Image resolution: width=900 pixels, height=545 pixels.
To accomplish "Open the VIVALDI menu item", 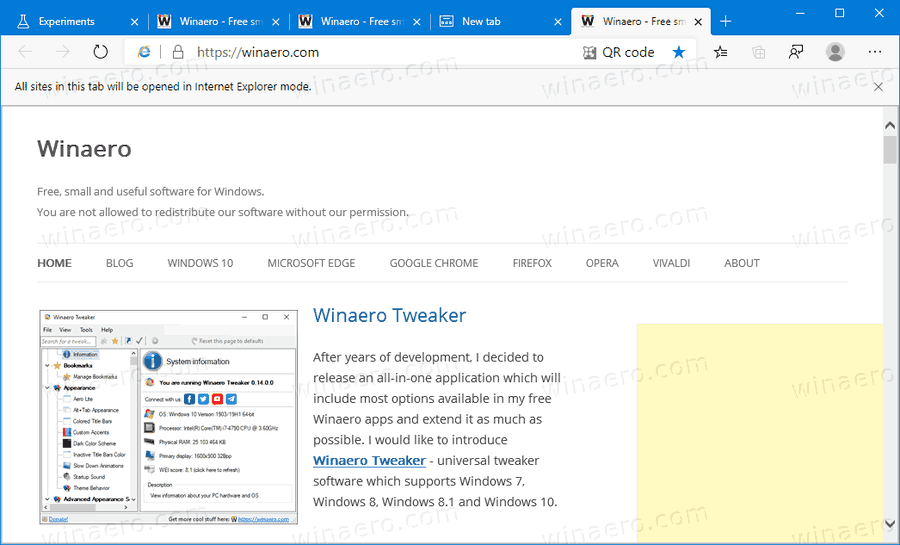I will coord(671,263).
